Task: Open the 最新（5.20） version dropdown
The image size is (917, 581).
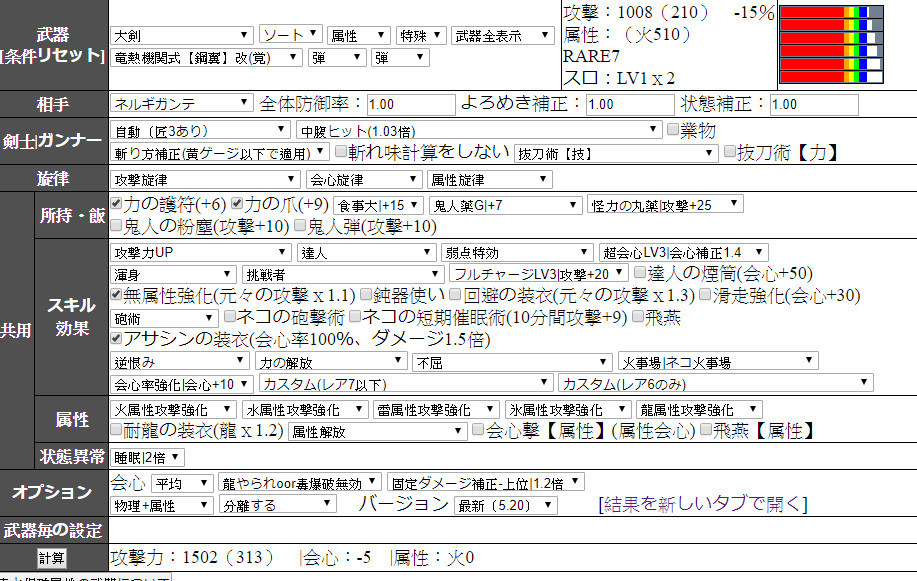Action: coord(506,505)
